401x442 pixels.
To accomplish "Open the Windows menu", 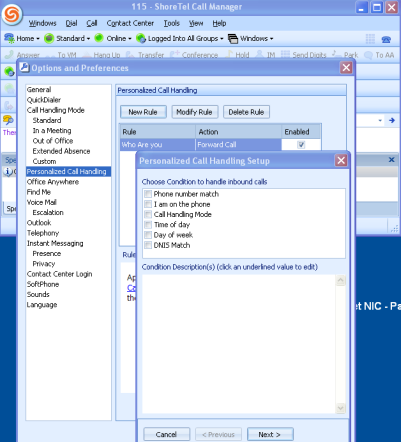I will [x=42, y=23].
